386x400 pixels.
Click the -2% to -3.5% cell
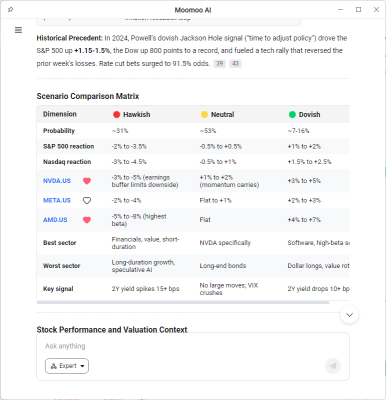click(x=129, y=146)
